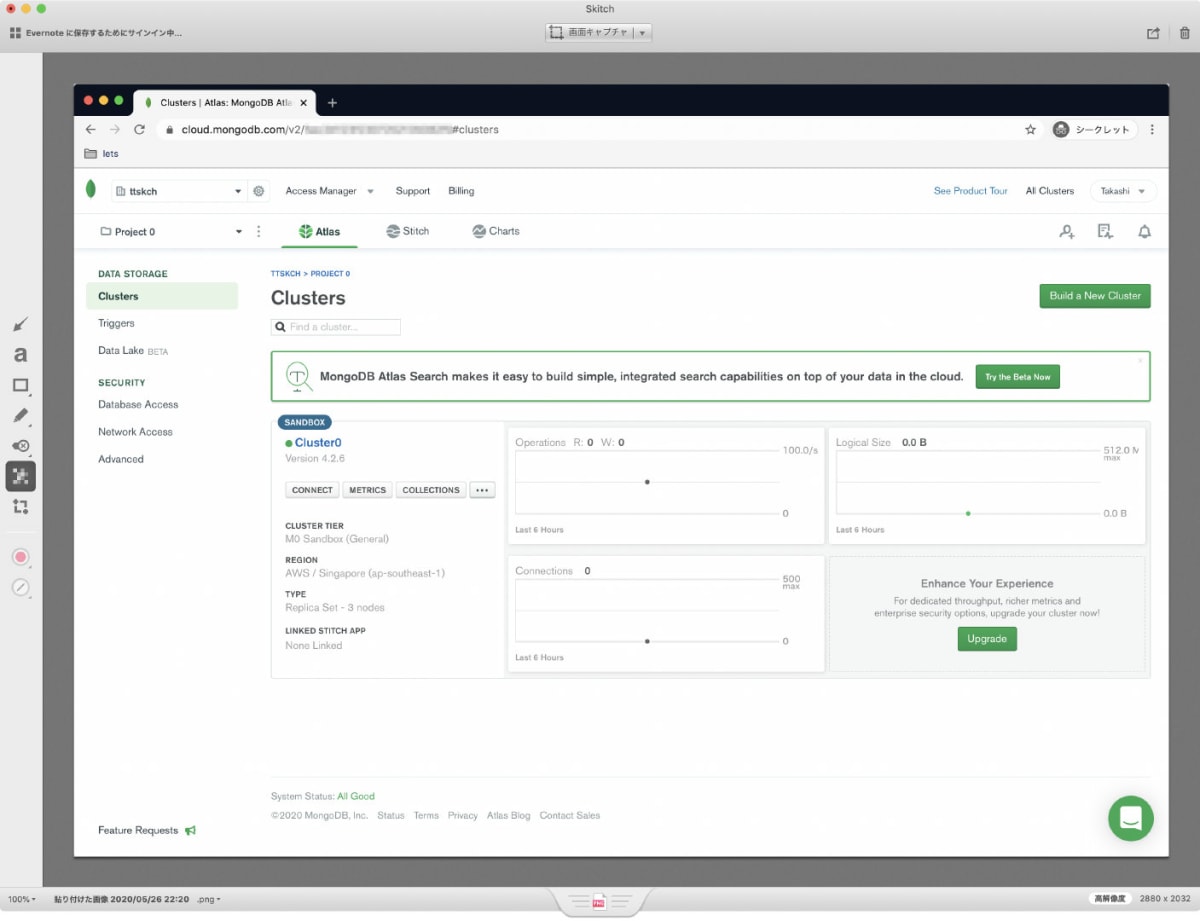Click the Find a cluster search field

336,327
